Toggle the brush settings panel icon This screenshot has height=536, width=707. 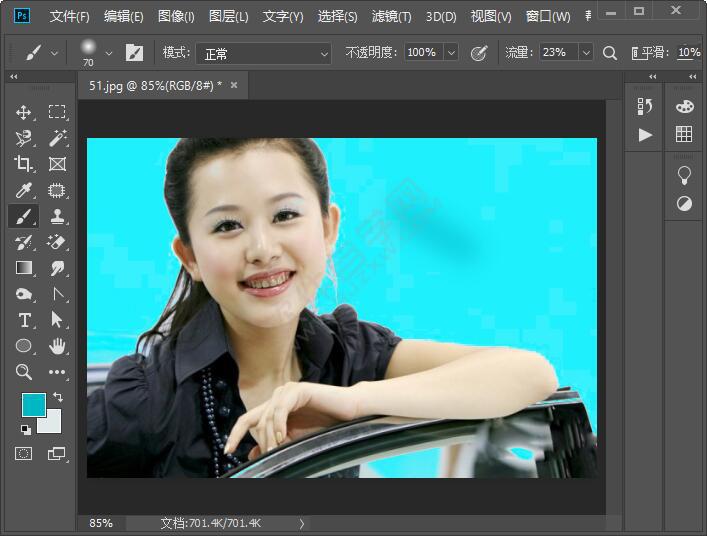pyautogui.click(x=134, y=52)
